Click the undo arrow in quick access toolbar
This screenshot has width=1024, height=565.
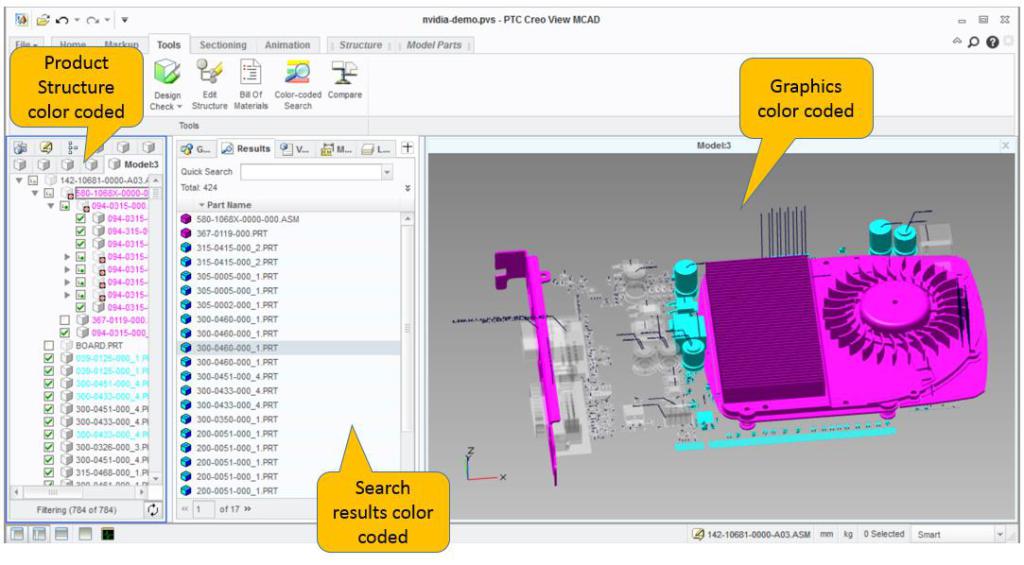tap(63, 19)
